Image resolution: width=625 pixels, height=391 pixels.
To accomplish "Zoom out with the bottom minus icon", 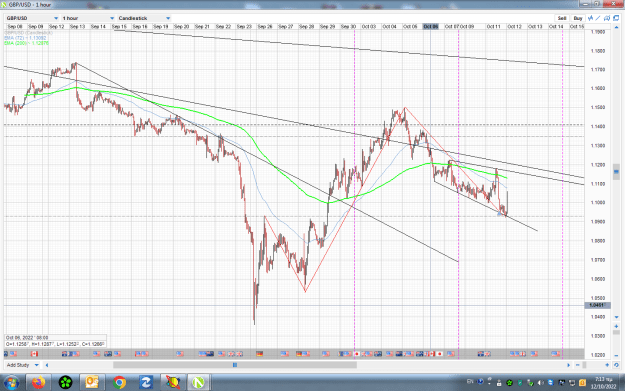I will tap(578, 365).
